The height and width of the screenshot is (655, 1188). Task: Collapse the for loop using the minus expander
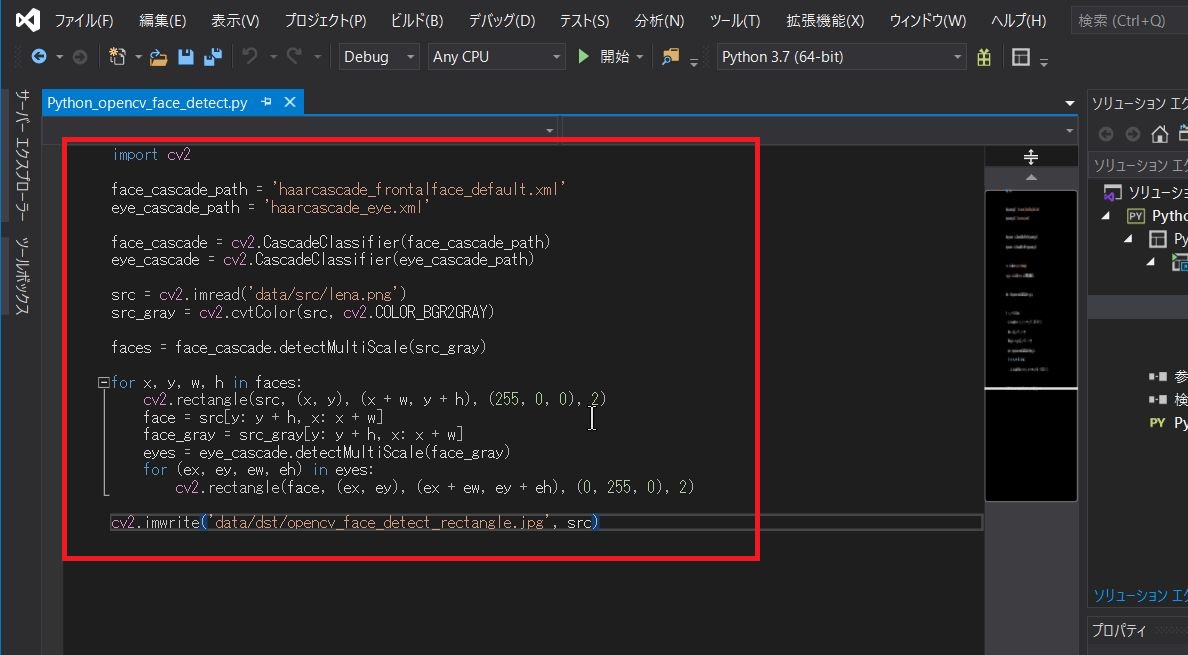[x=103, y=381]
